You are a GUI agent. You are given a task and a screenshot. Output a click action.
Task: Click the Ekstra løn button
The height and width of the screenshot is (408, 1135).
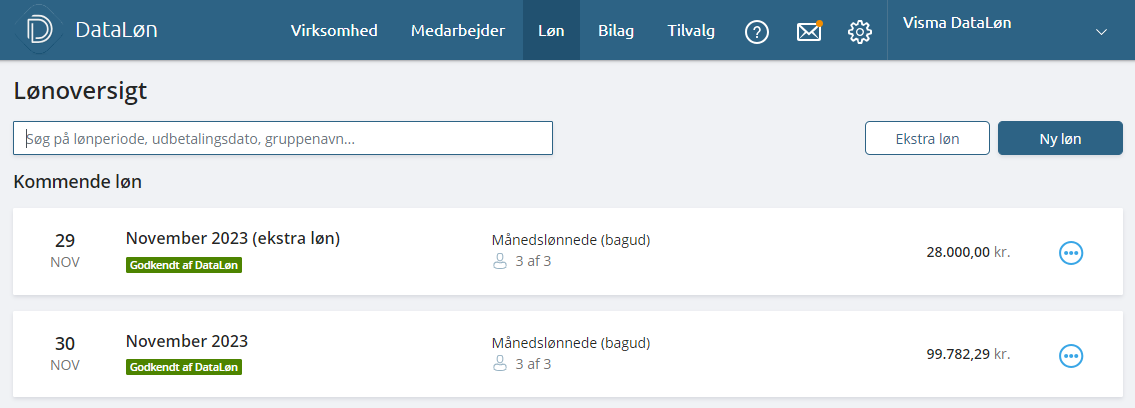click(927, 138)
